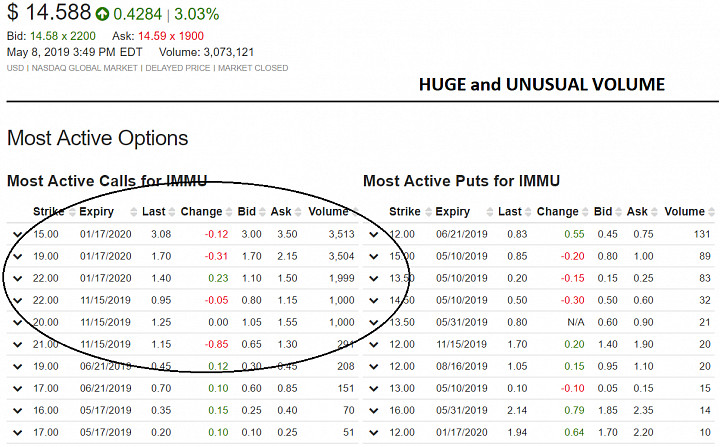Click the 0.64 change cell in puts
The image size is (720, 447).
[574, 433]
